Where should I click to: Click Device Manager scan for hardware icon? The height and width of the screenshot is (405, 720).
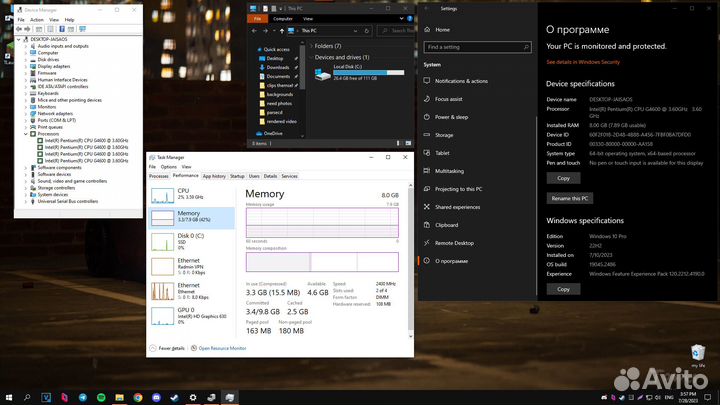[82, 29]
